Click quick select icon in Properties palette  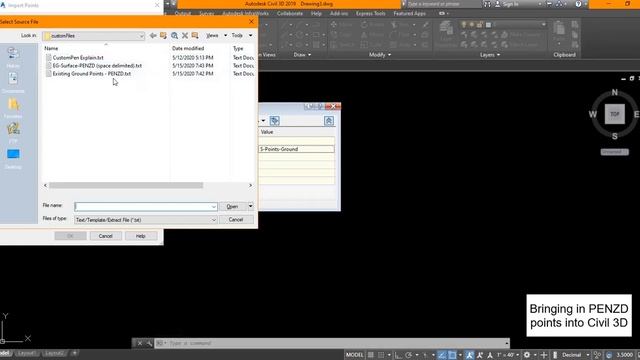point(274,121)
